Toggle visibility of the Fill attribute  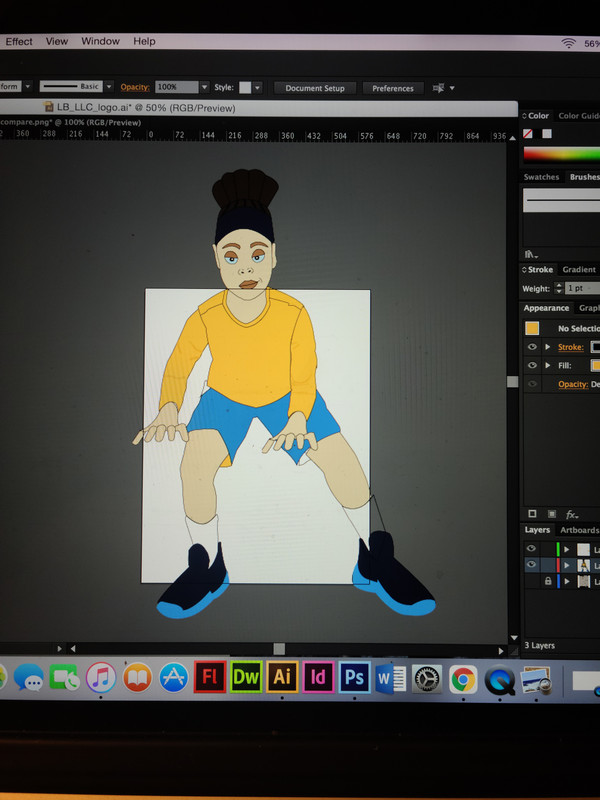coord(532,365)
